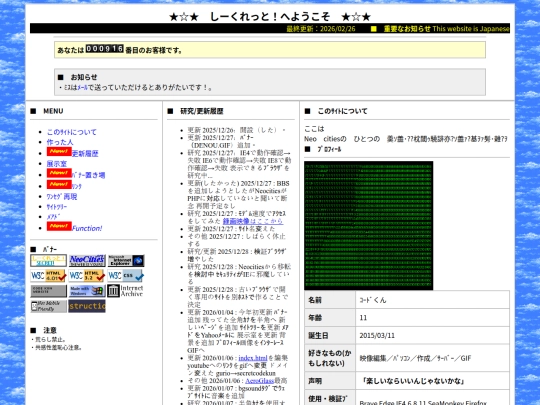
Task: Open the このｻｲﾄについて menu link
Action: (72, 132)
